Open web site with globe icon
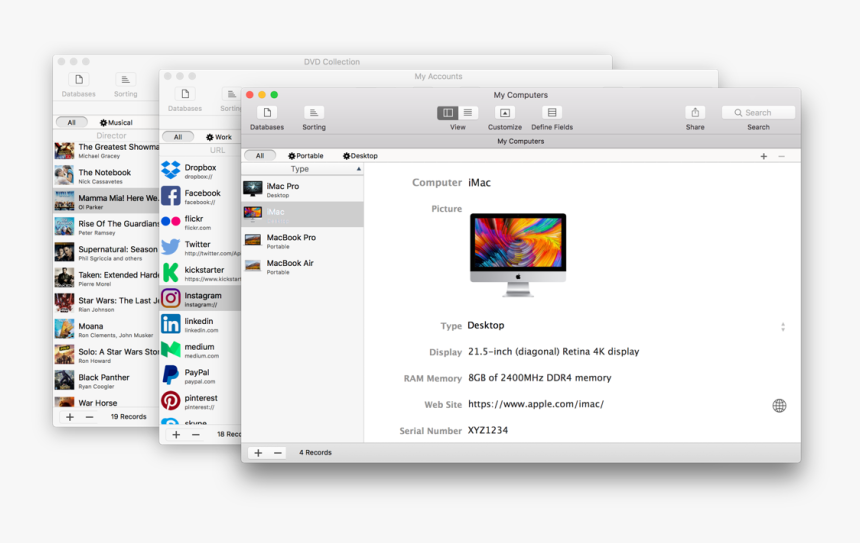 coord(779,405)
